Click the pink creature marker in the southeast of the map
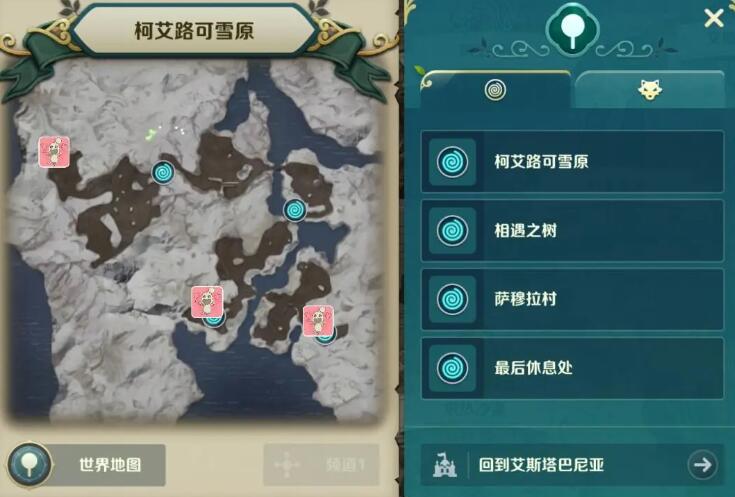The height and width of the screenshot is (497, 735). pyautogui.click(x=318, y=321)
